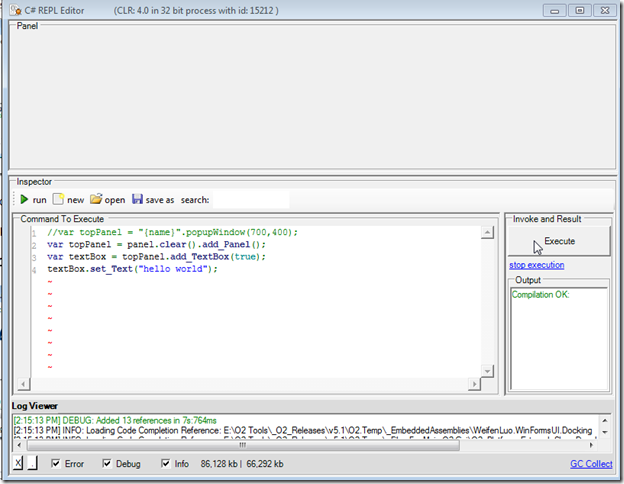Click Log Viewer scroll down arrow
This screenshot has width=624, height=484.
(x=604, y=432)
